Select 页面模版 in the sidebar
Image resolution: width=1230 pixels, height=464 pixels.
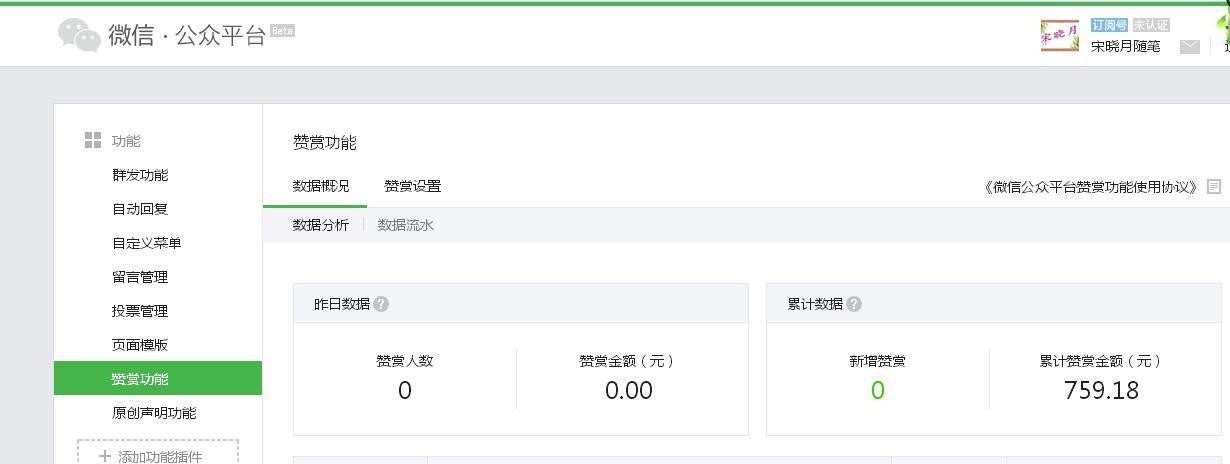140,345
